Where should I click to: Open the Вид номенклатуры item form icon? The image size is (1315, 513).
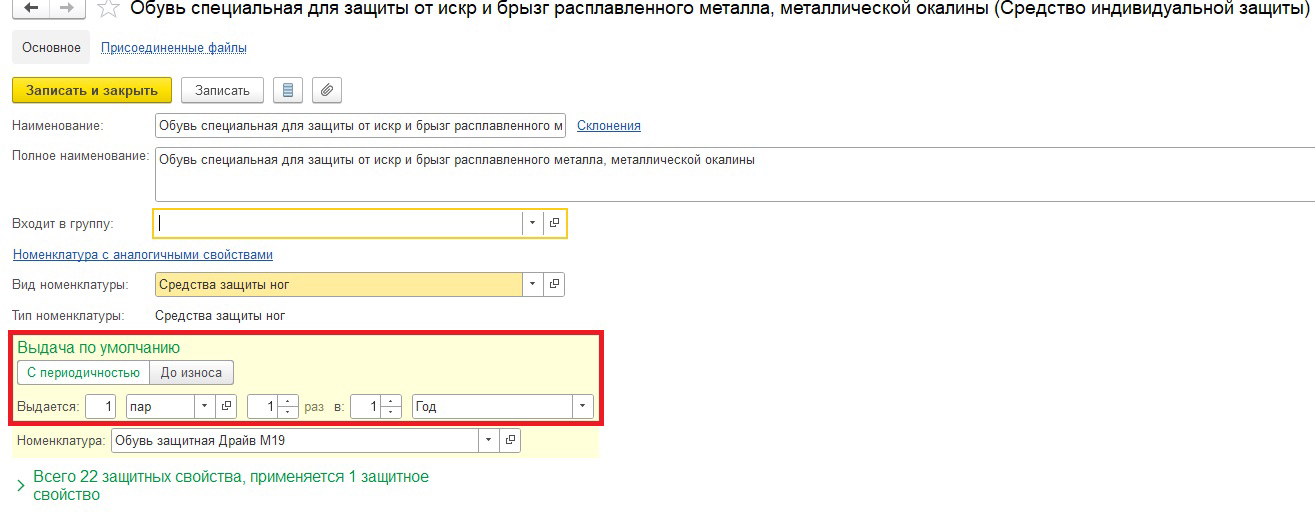(x=554, y=285)
